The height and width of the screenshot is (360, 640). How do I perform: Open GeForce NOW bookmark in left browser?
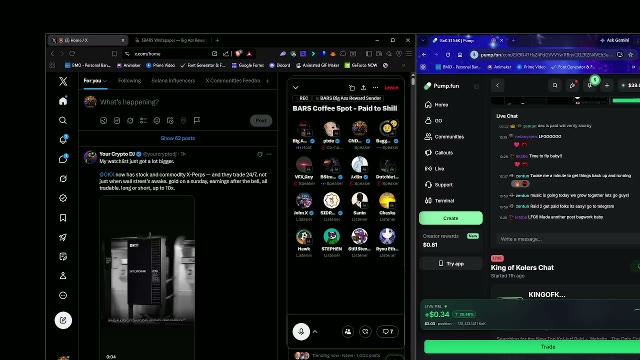click(361, 65)
